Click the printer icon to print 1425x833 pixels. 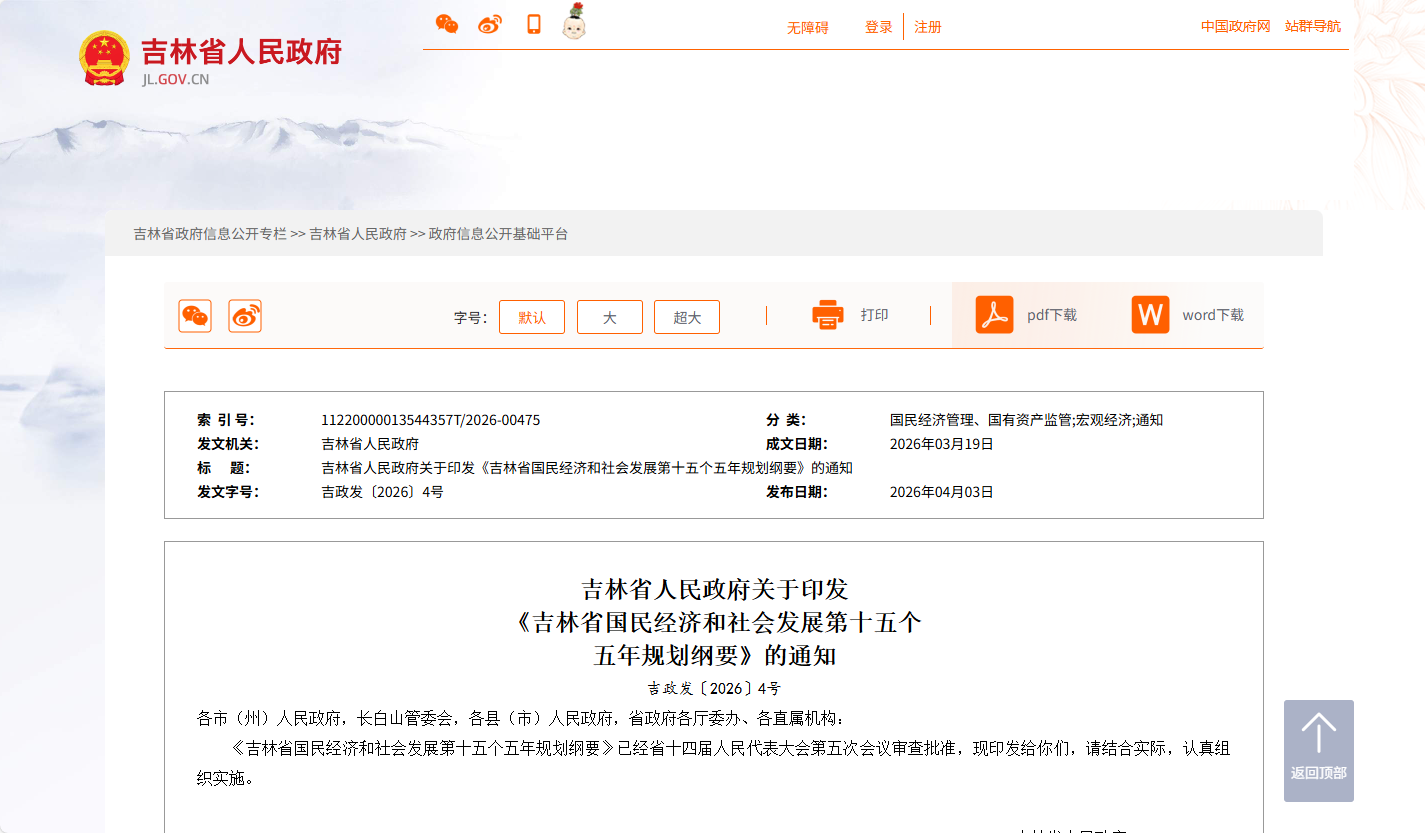click(x=828, y=315)
